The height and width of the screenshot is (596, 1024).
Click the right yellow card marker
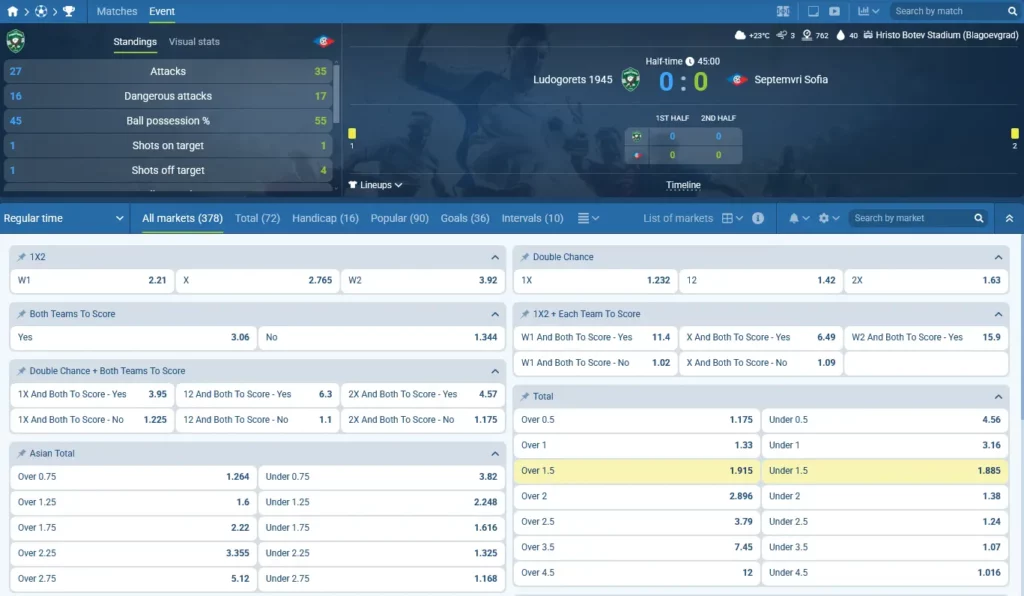tap(1014, 134)
